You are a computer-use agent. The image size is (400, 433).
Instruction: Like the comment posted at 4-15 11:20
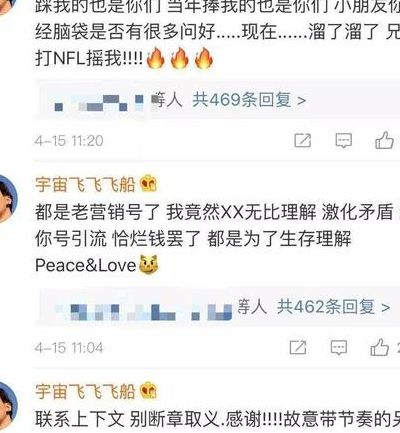click(384, 140)
